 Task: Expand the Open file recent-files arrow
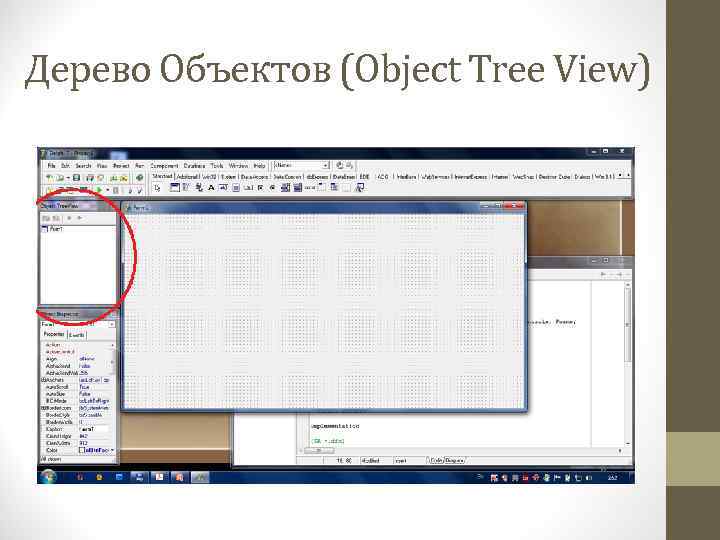pos(68,178)
